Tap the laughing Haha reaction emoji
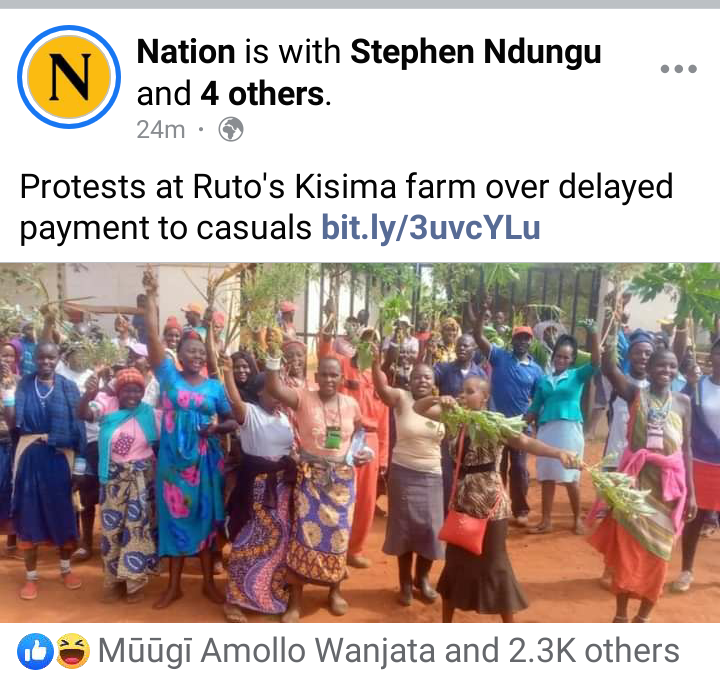Image resolution: width=720 pixels, height=674 pixels. pos(73,651)
